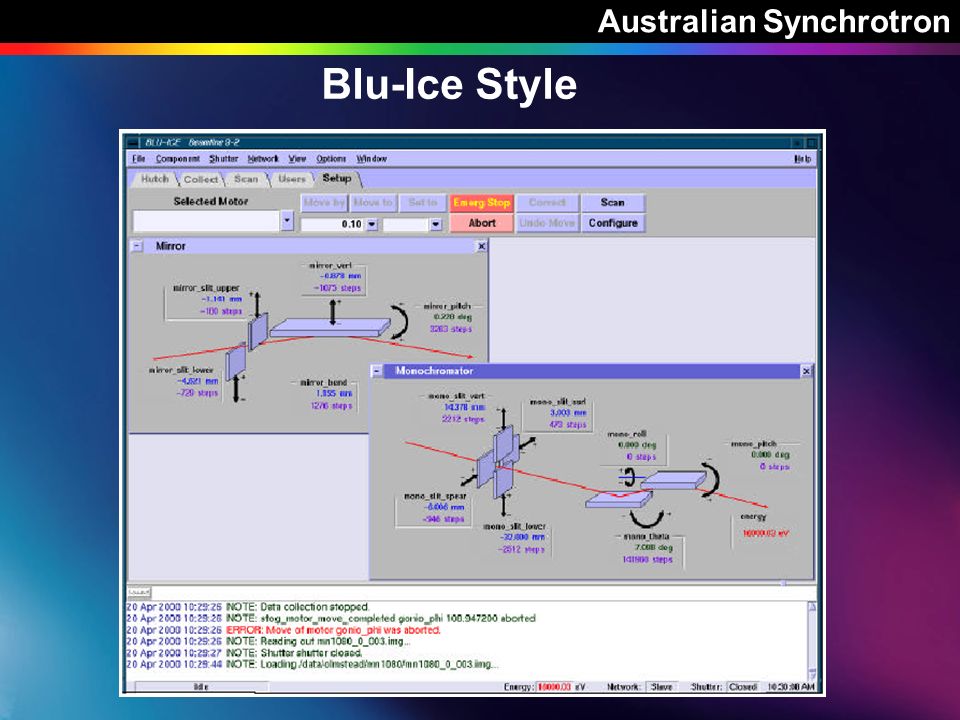Click the red energy value in Monochromator

coord(765,533)
